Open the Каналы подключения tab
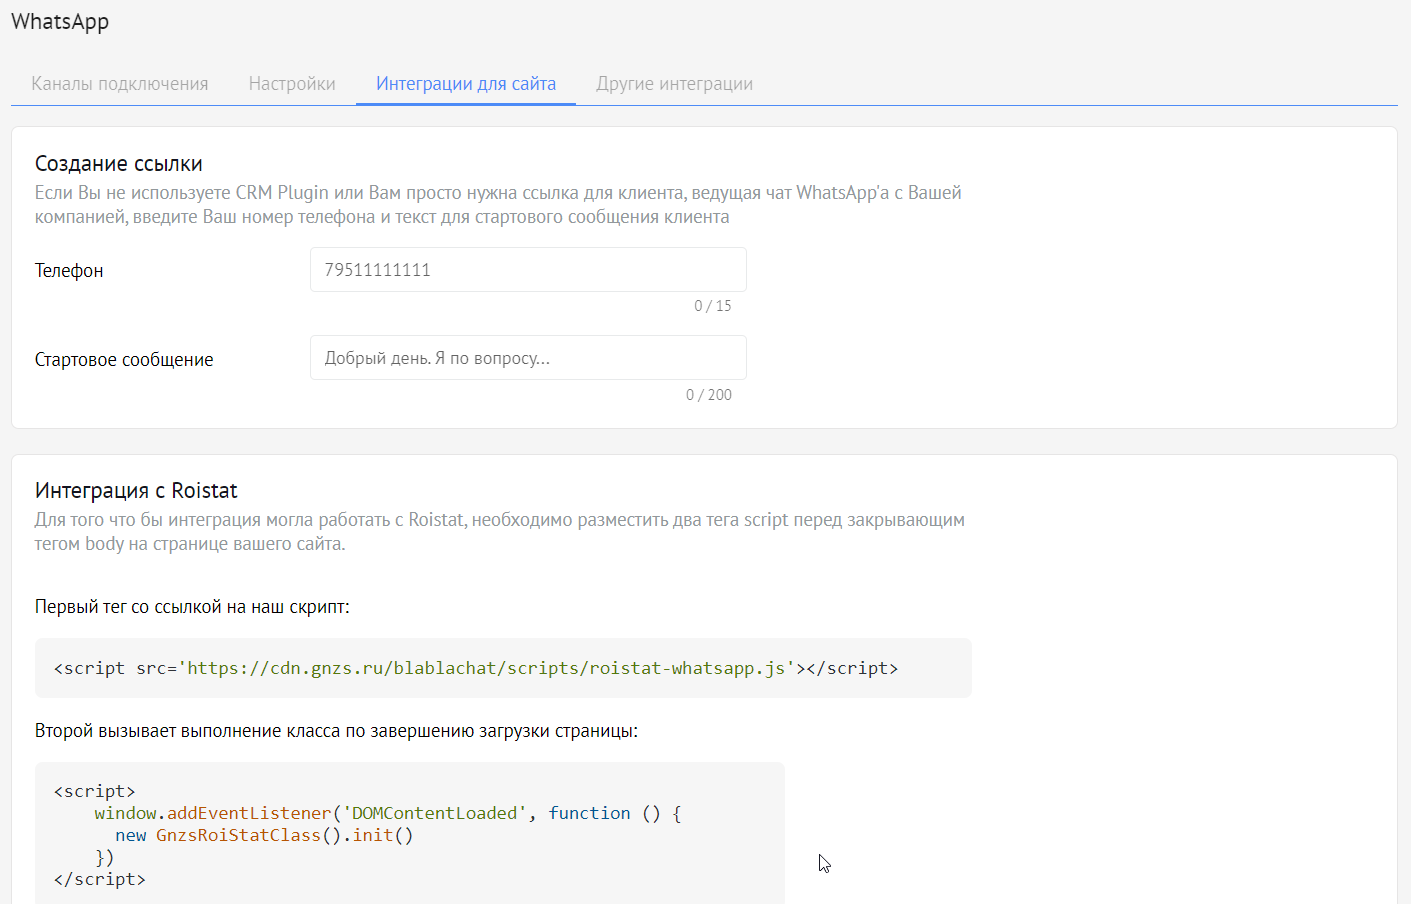 tap(120, 84)
